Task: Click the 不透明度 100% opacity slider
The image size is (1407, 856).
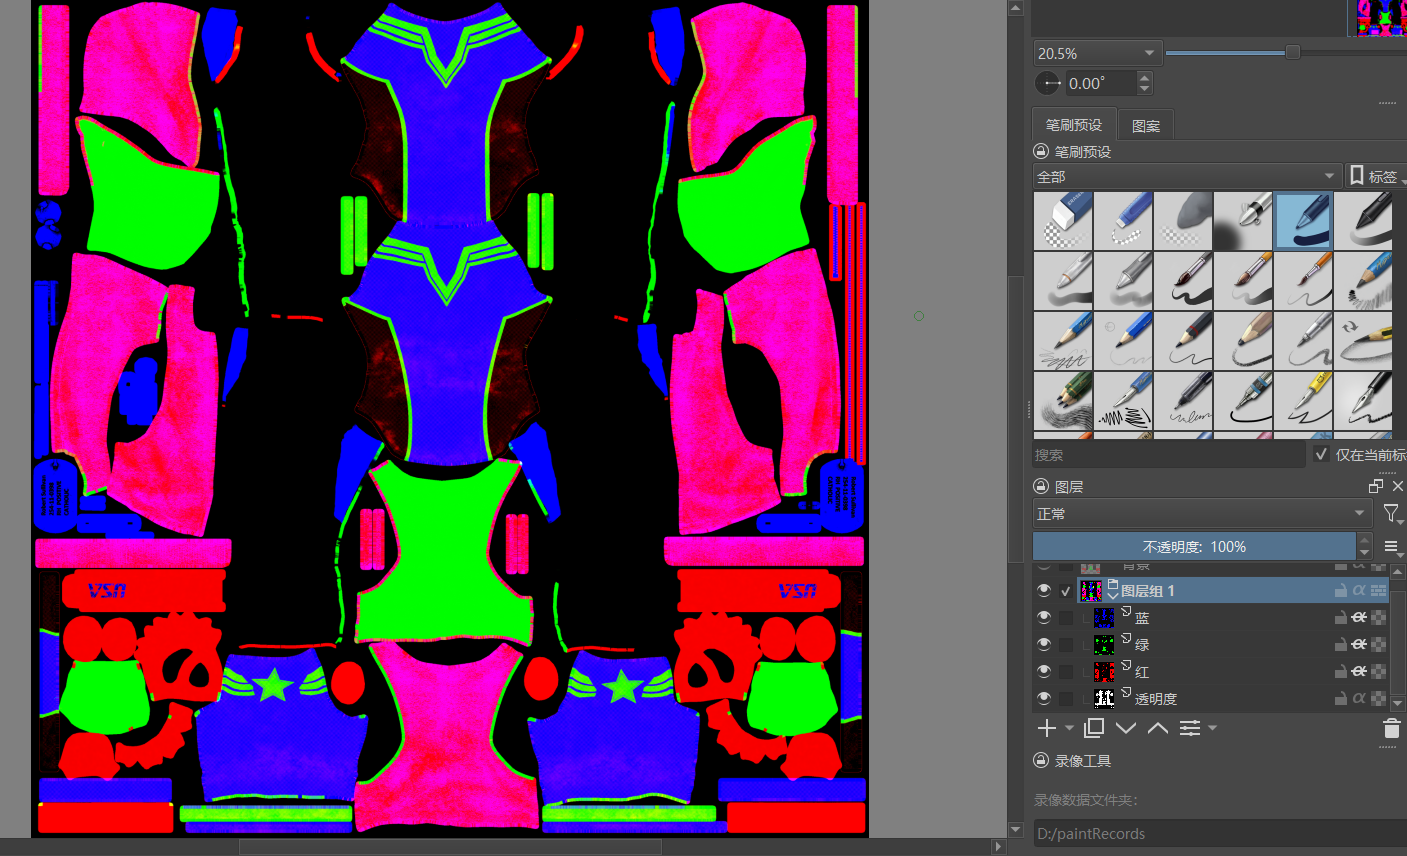Action: 1194,547
